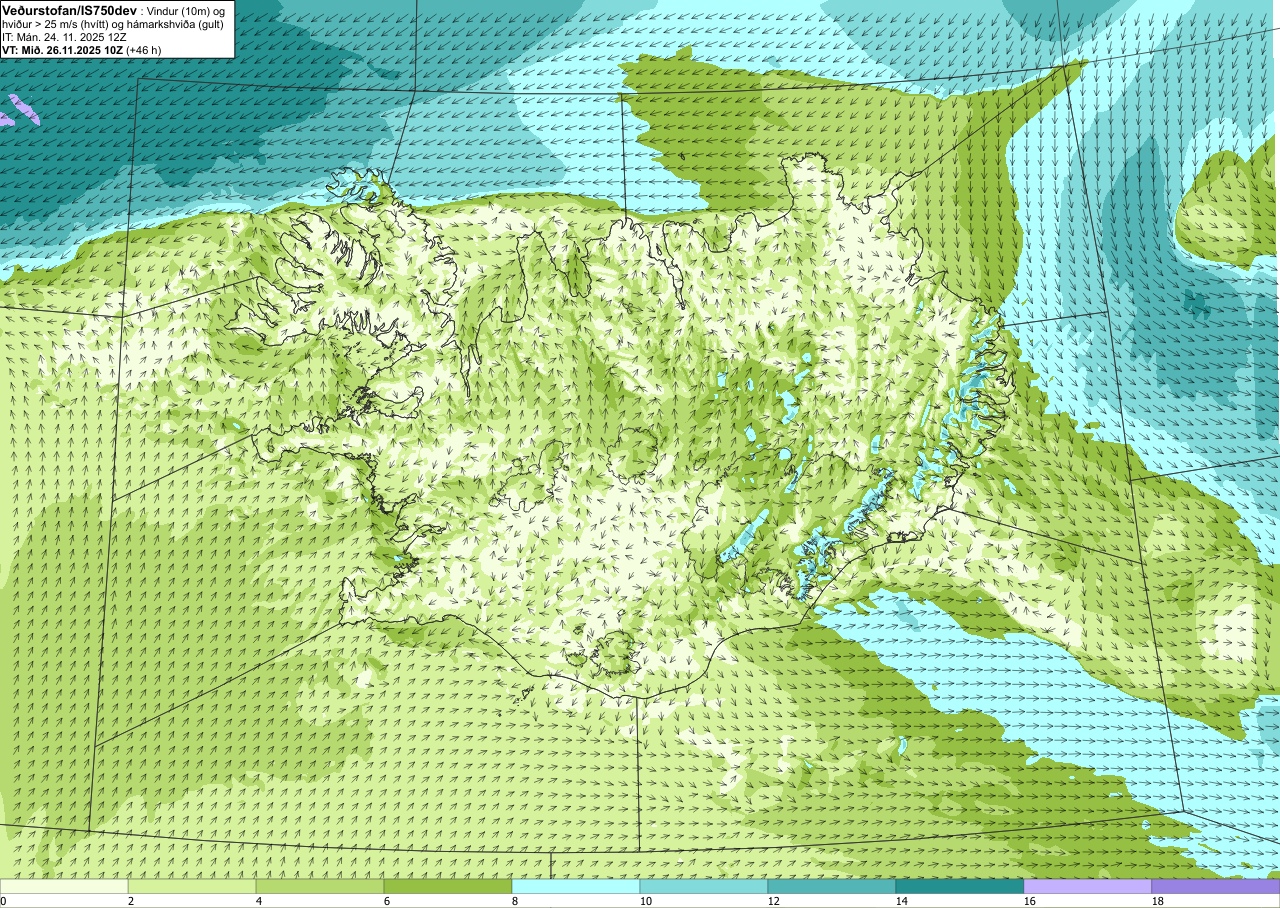Click the dark teal 14–16 m/s legend swatch
The width and height of the screenshot is (1280, 908).
[960, 886]
